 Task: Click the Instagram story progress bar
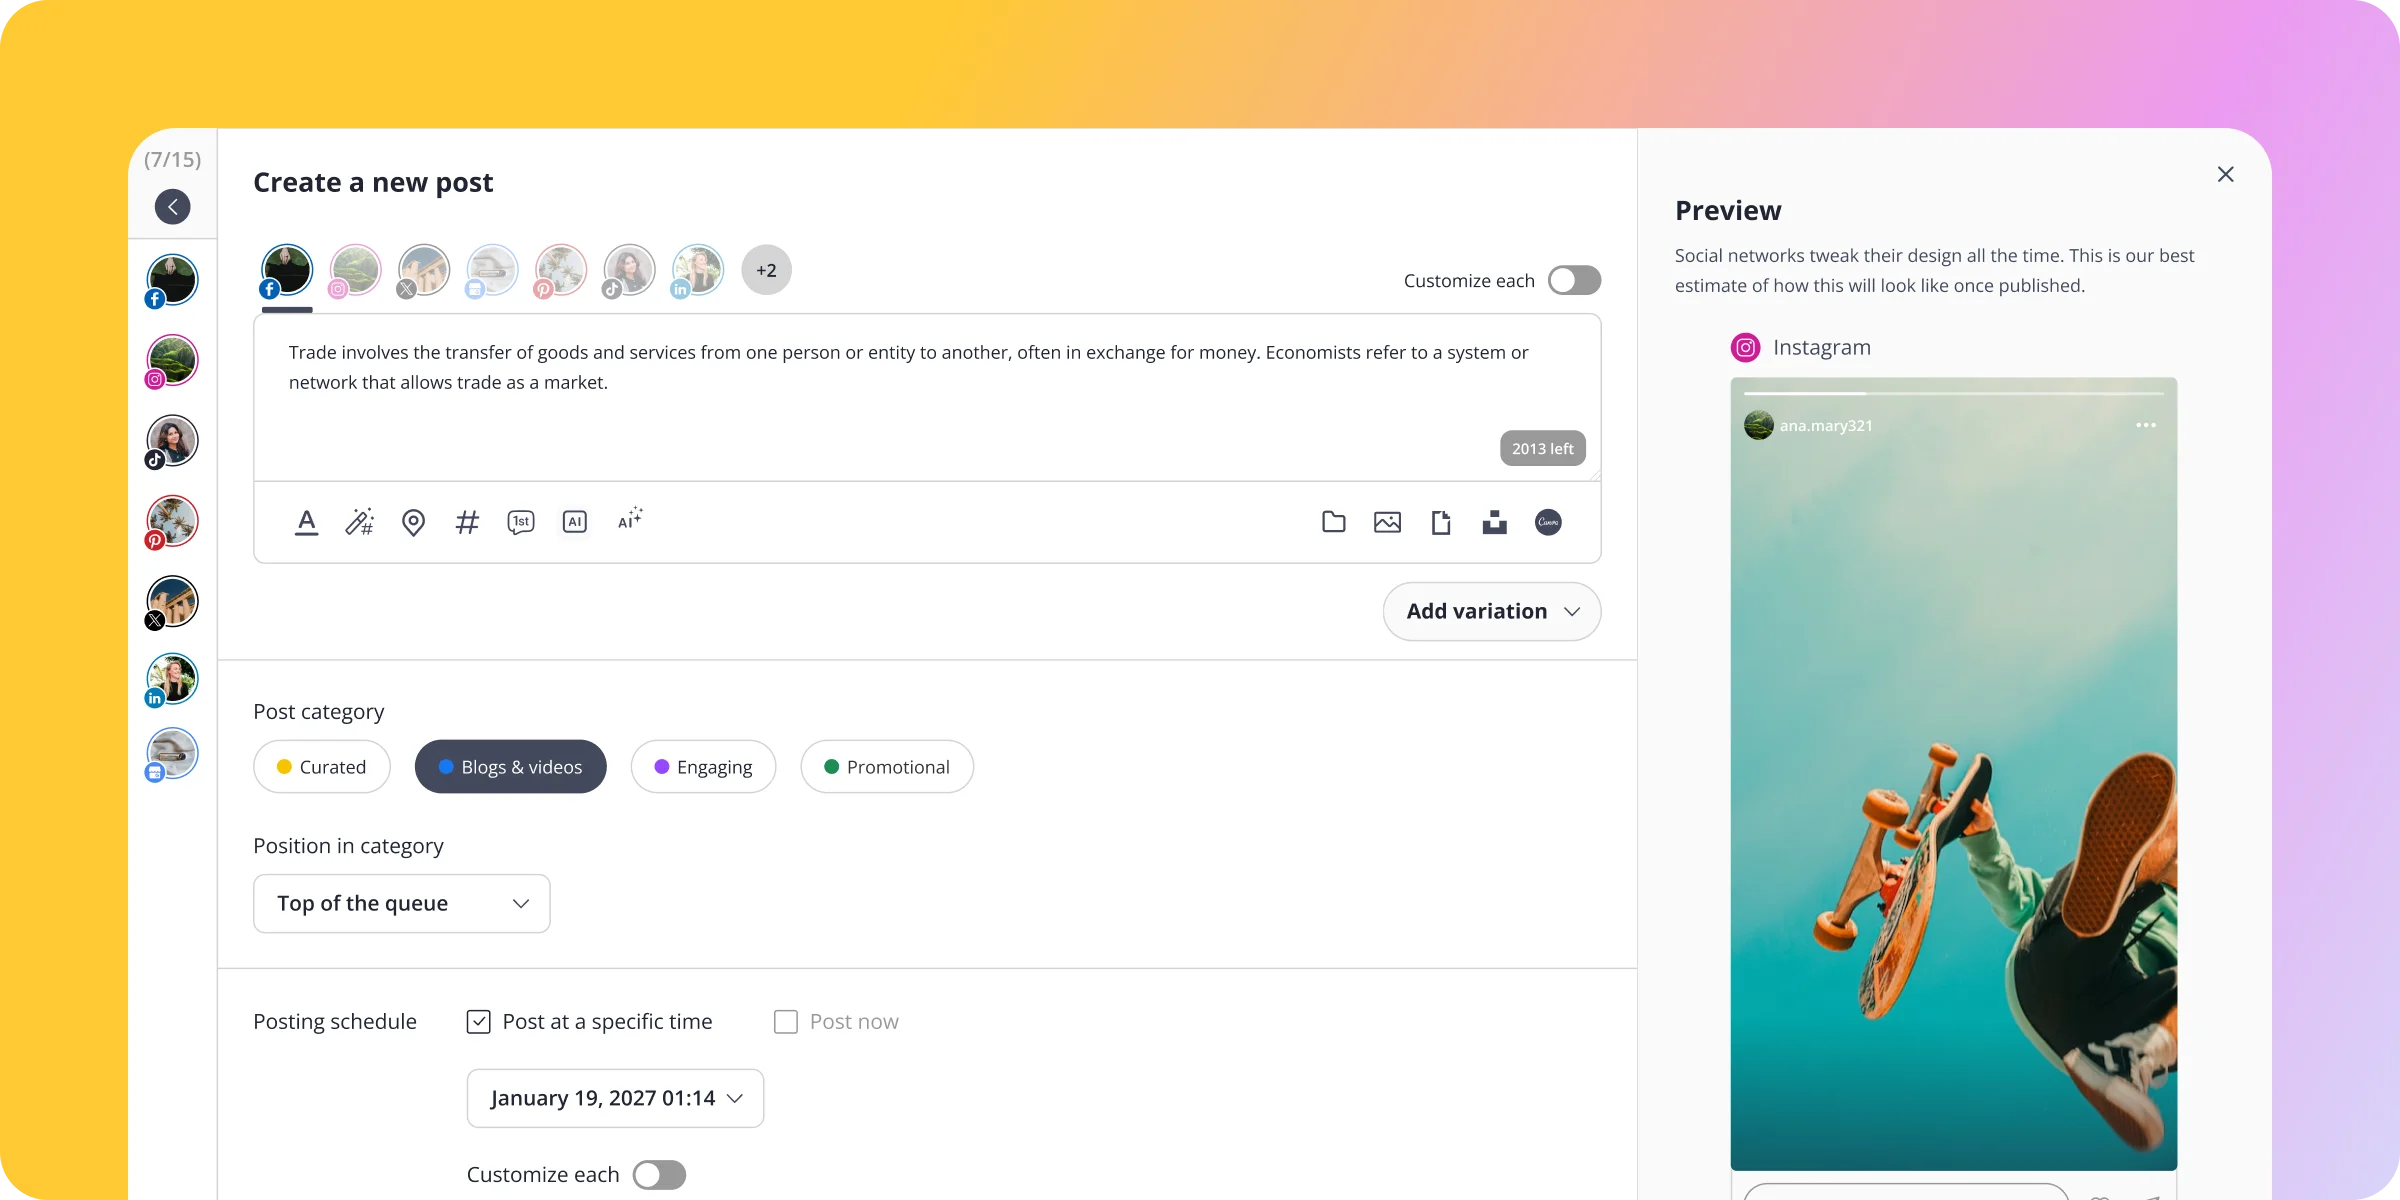pyautogui.click(x=1954, y=394)
